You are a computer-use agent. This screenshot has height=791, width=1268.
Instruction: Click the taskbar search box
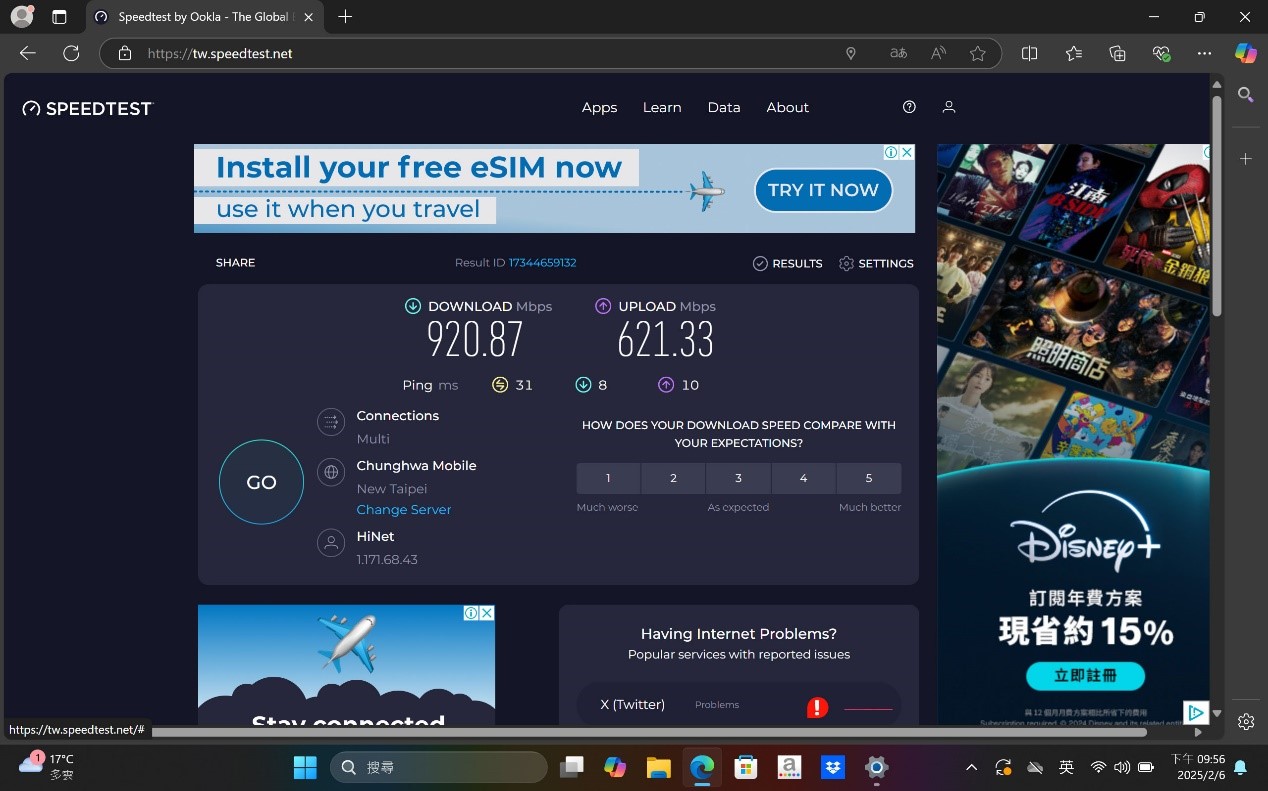pyautogui.click(x=438, y=767)
